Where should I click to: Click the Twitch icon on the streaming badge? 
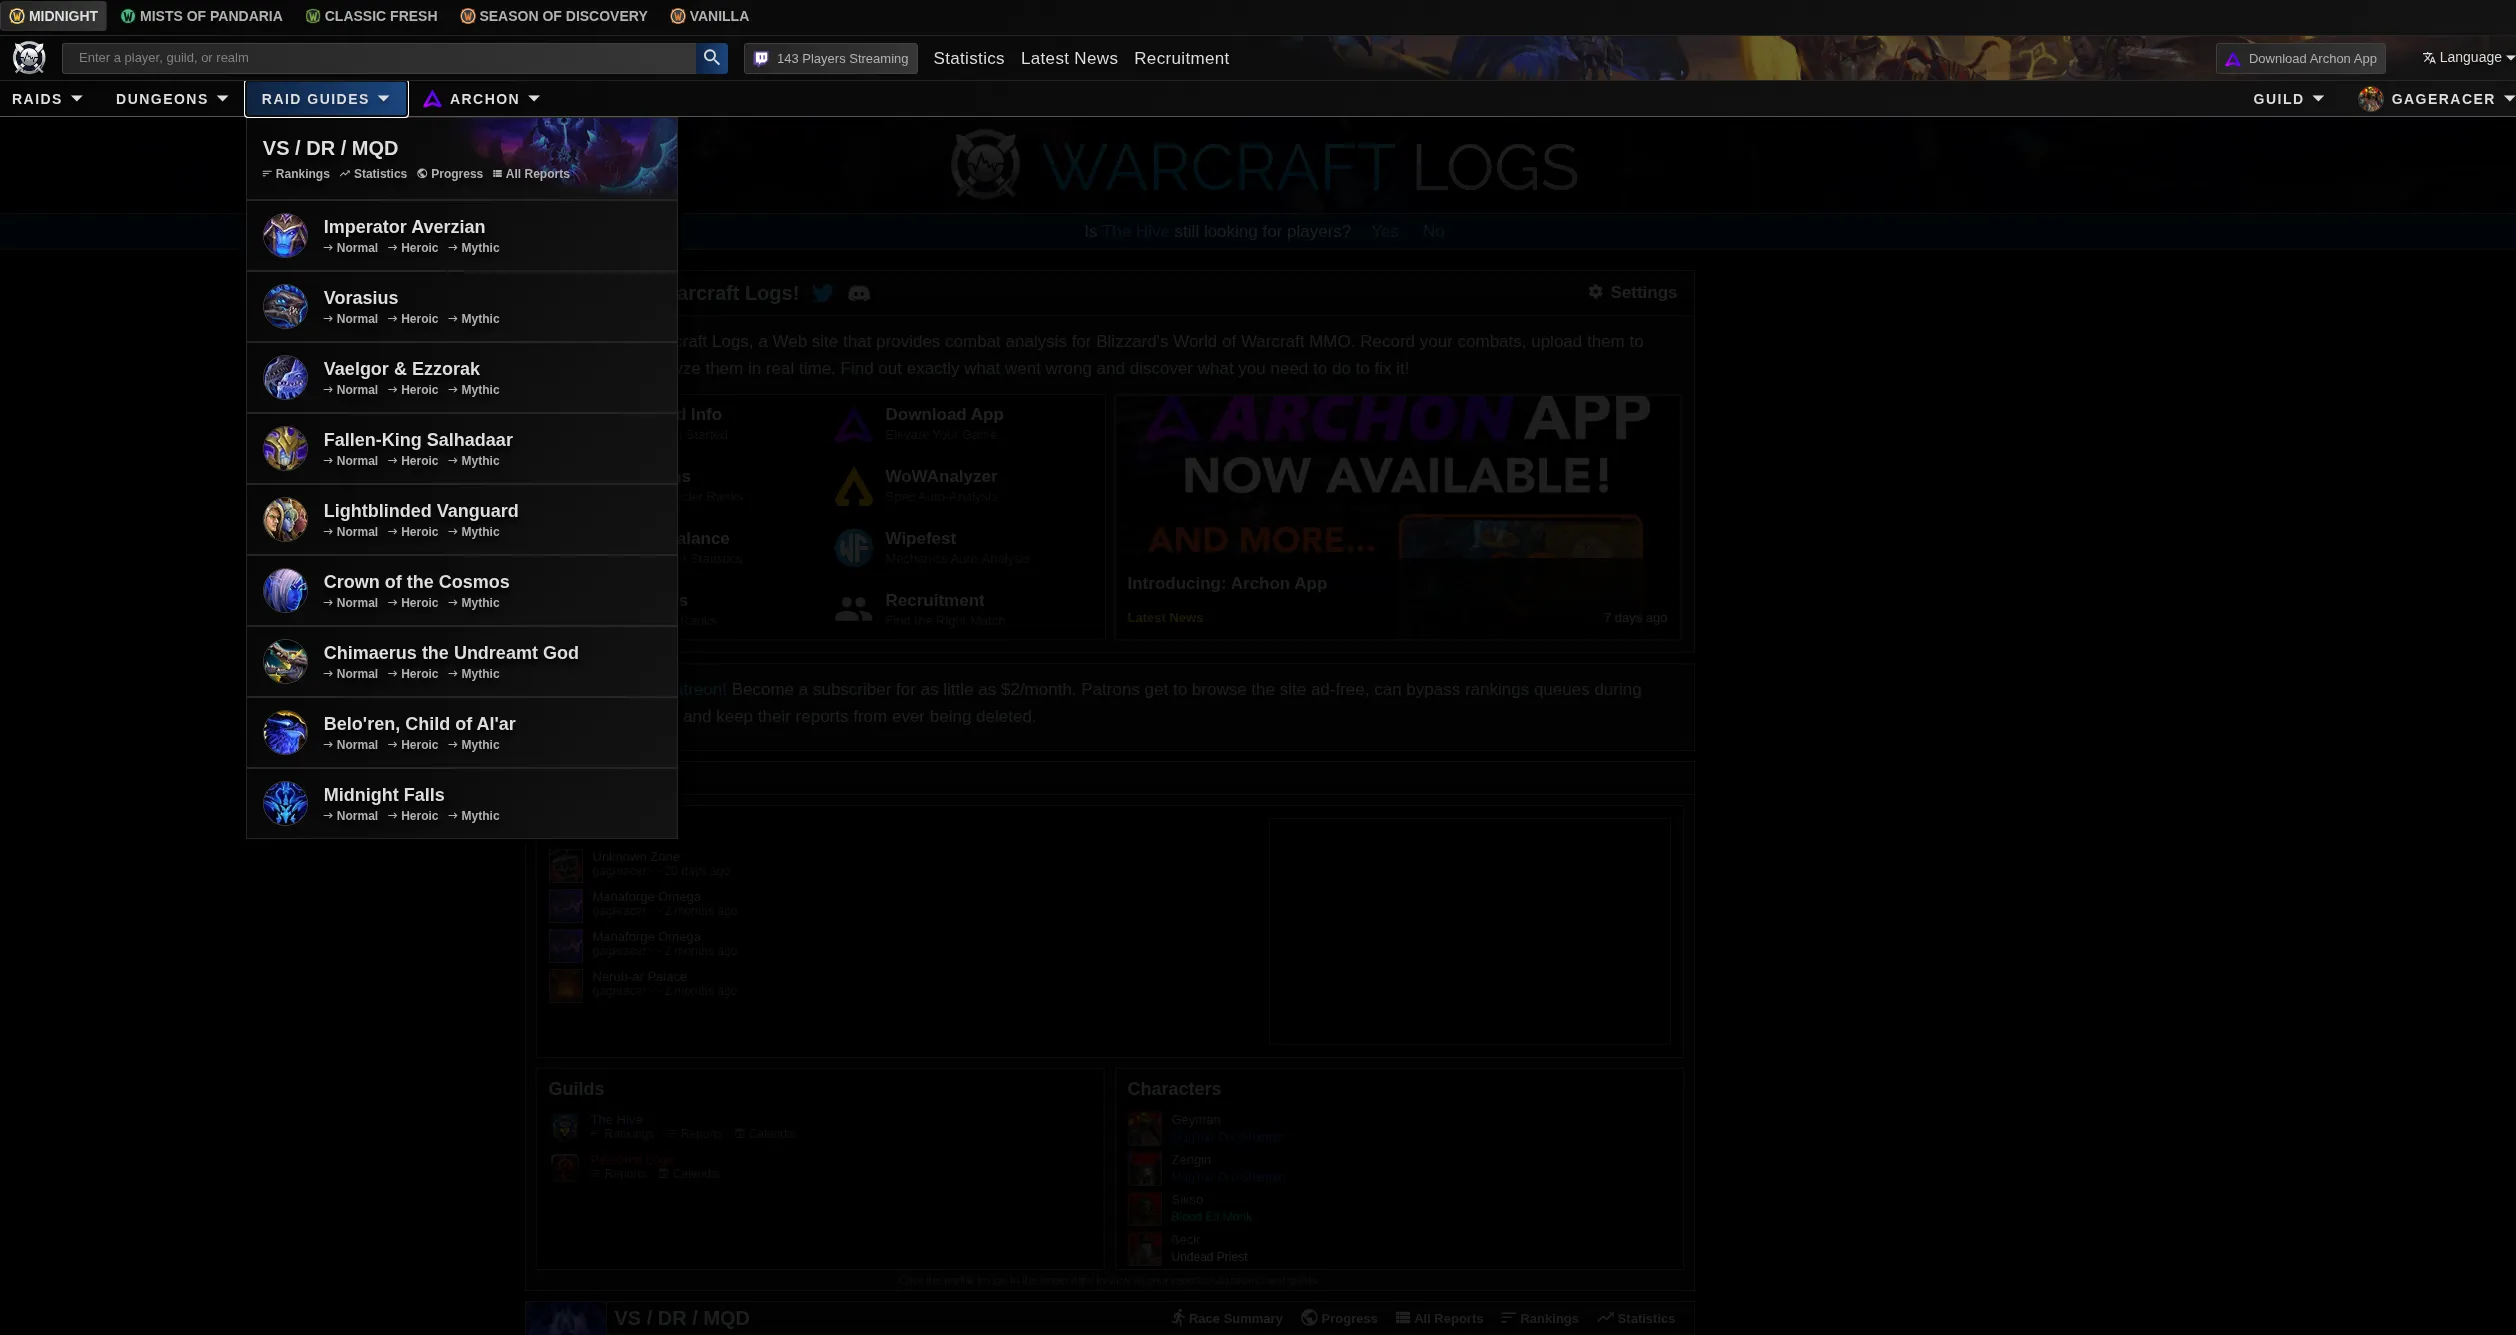(x=762, y=58)
